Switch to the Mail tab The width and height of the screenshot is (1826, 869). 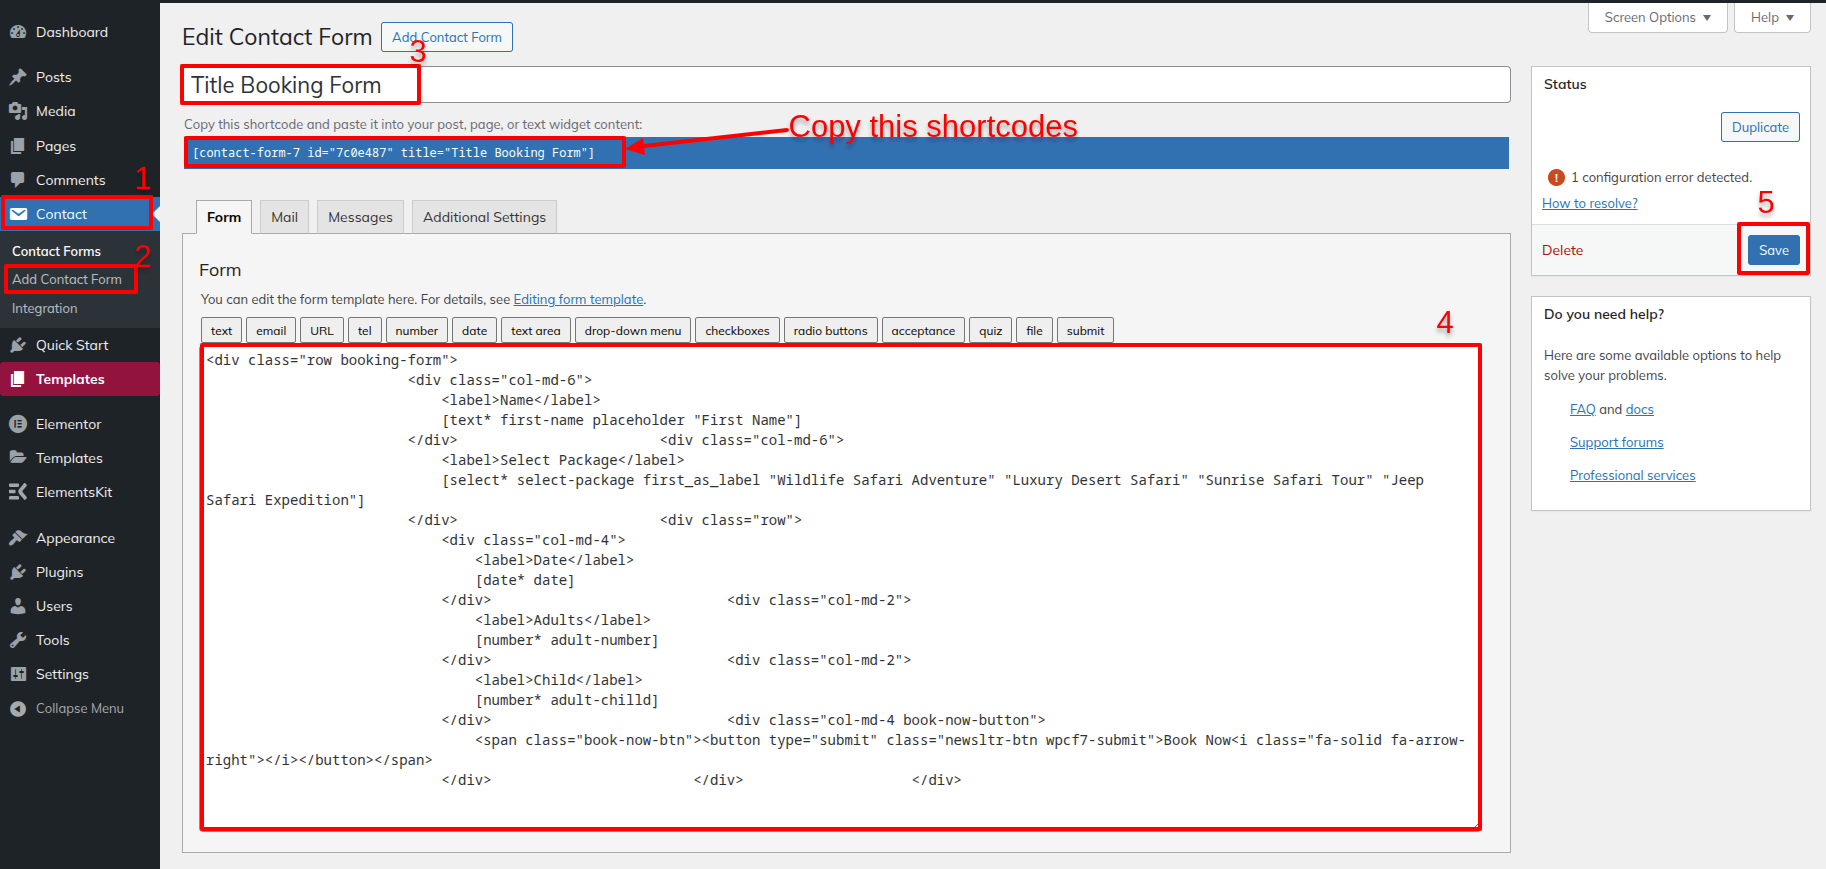[x=284, y=217]
